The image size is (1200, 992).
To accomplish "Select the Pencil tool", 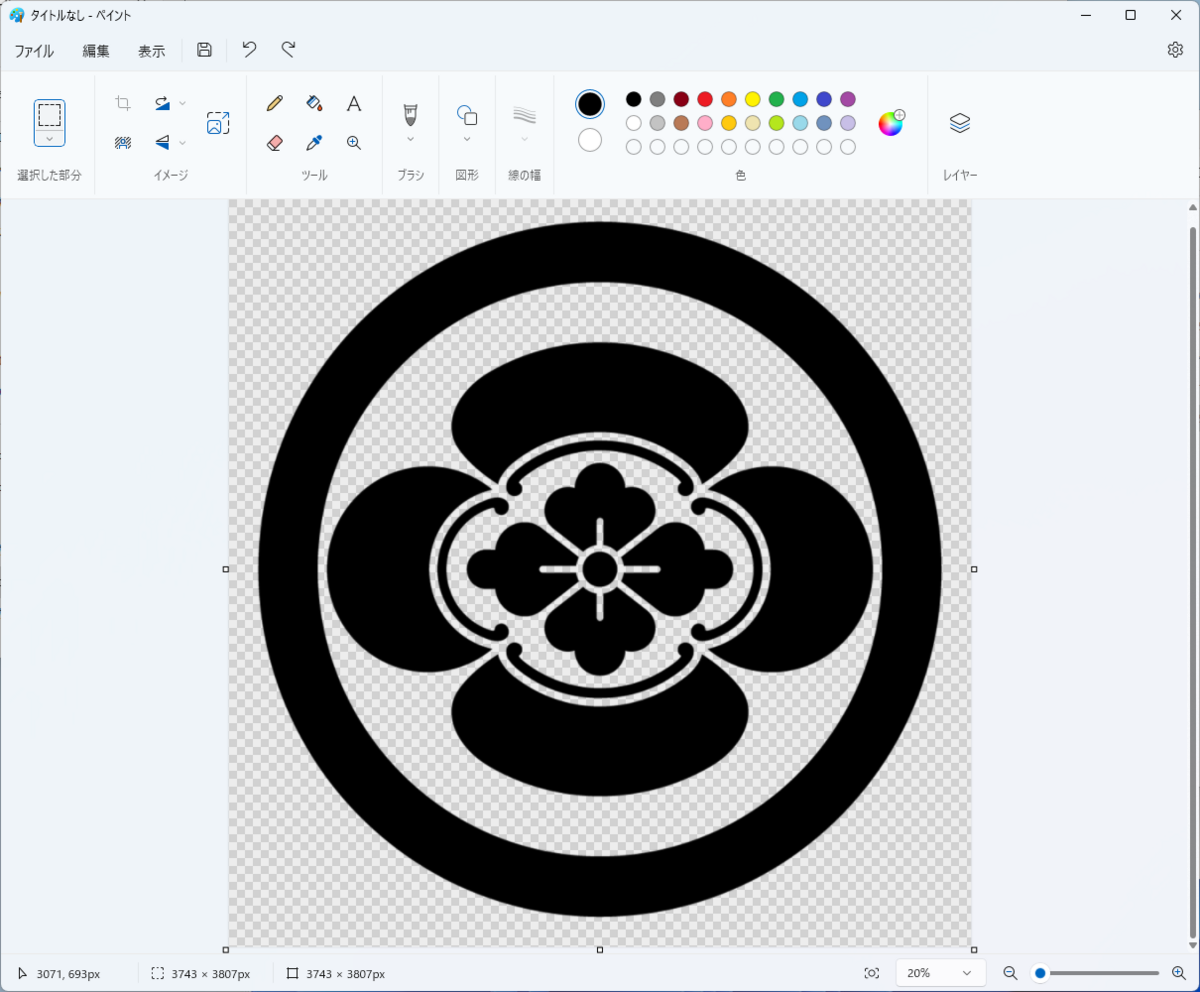I will point(275,103).
